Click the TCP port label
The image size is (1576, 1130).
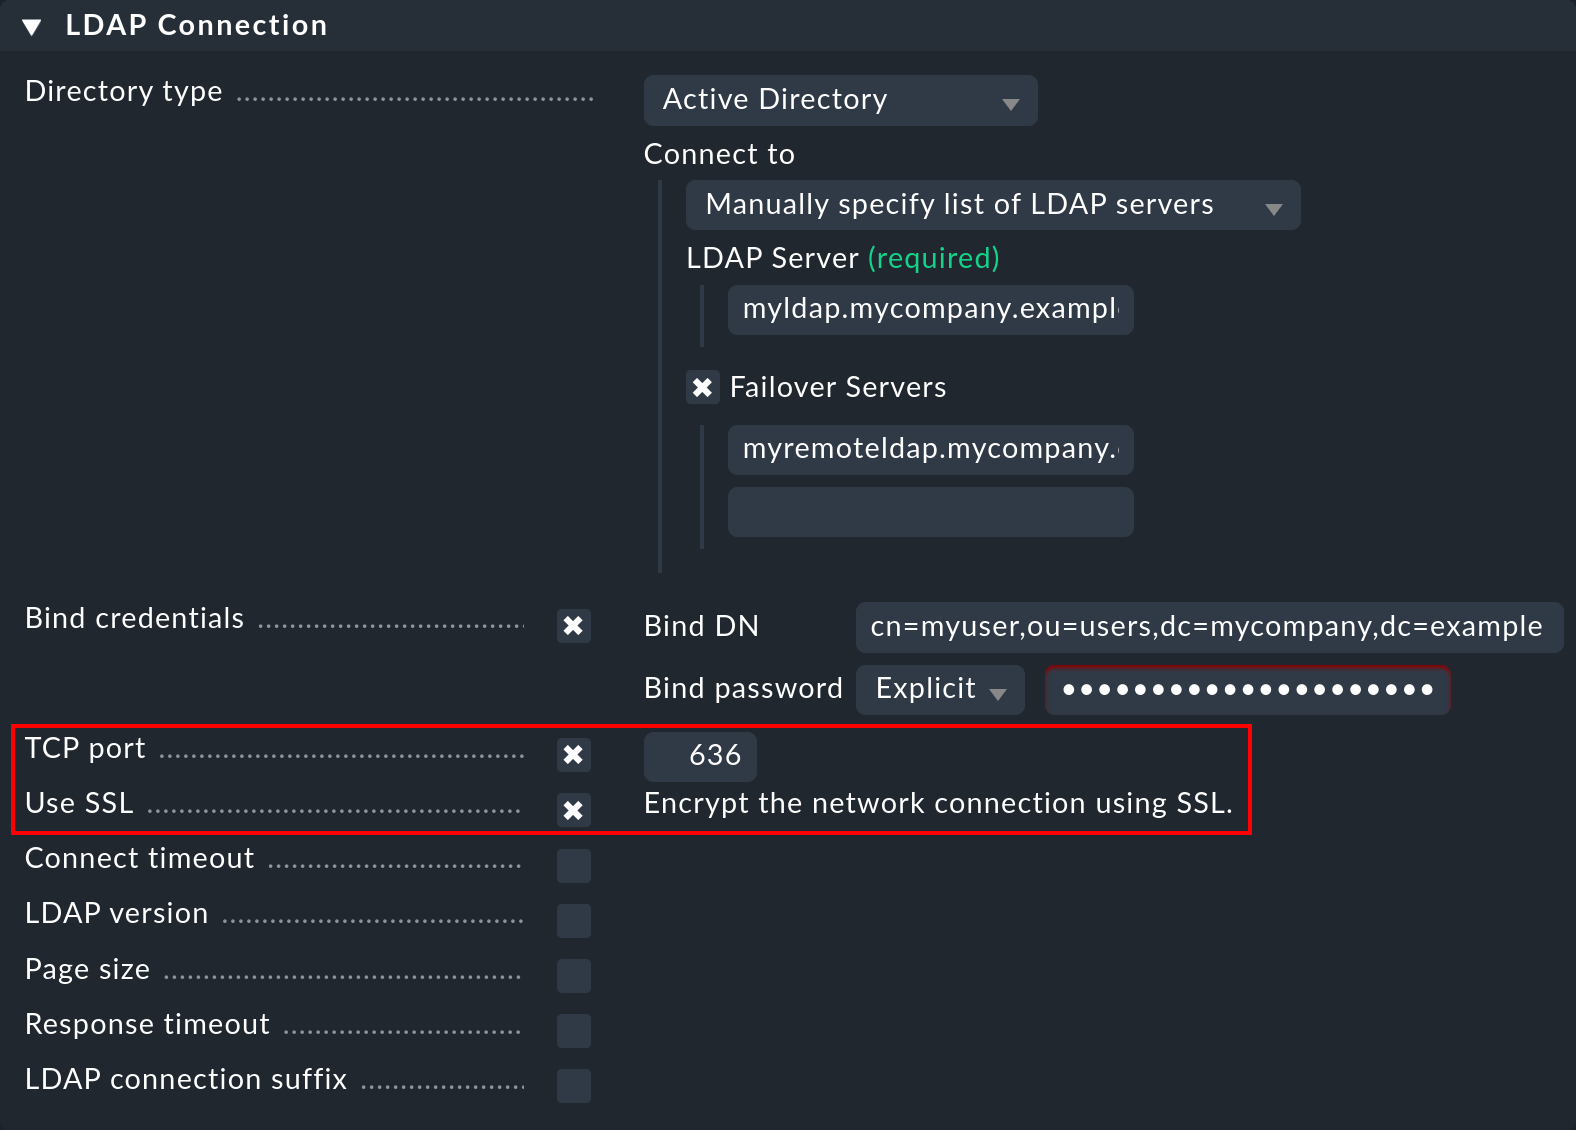point(85,749)
